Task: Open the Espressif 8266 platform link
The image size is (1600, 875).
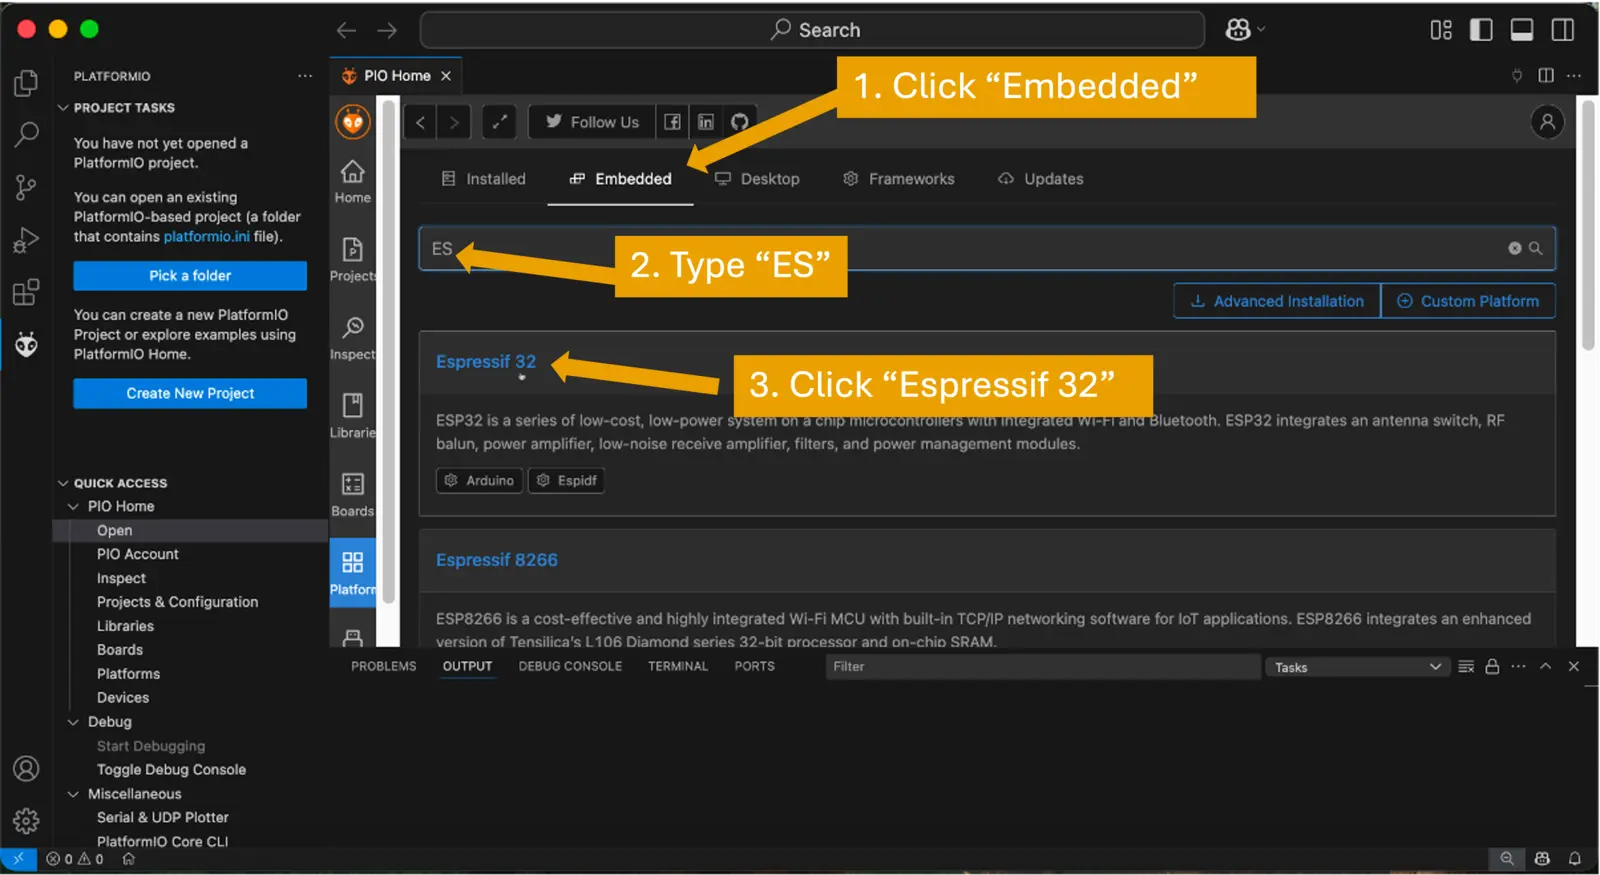Action: point(497,560)
